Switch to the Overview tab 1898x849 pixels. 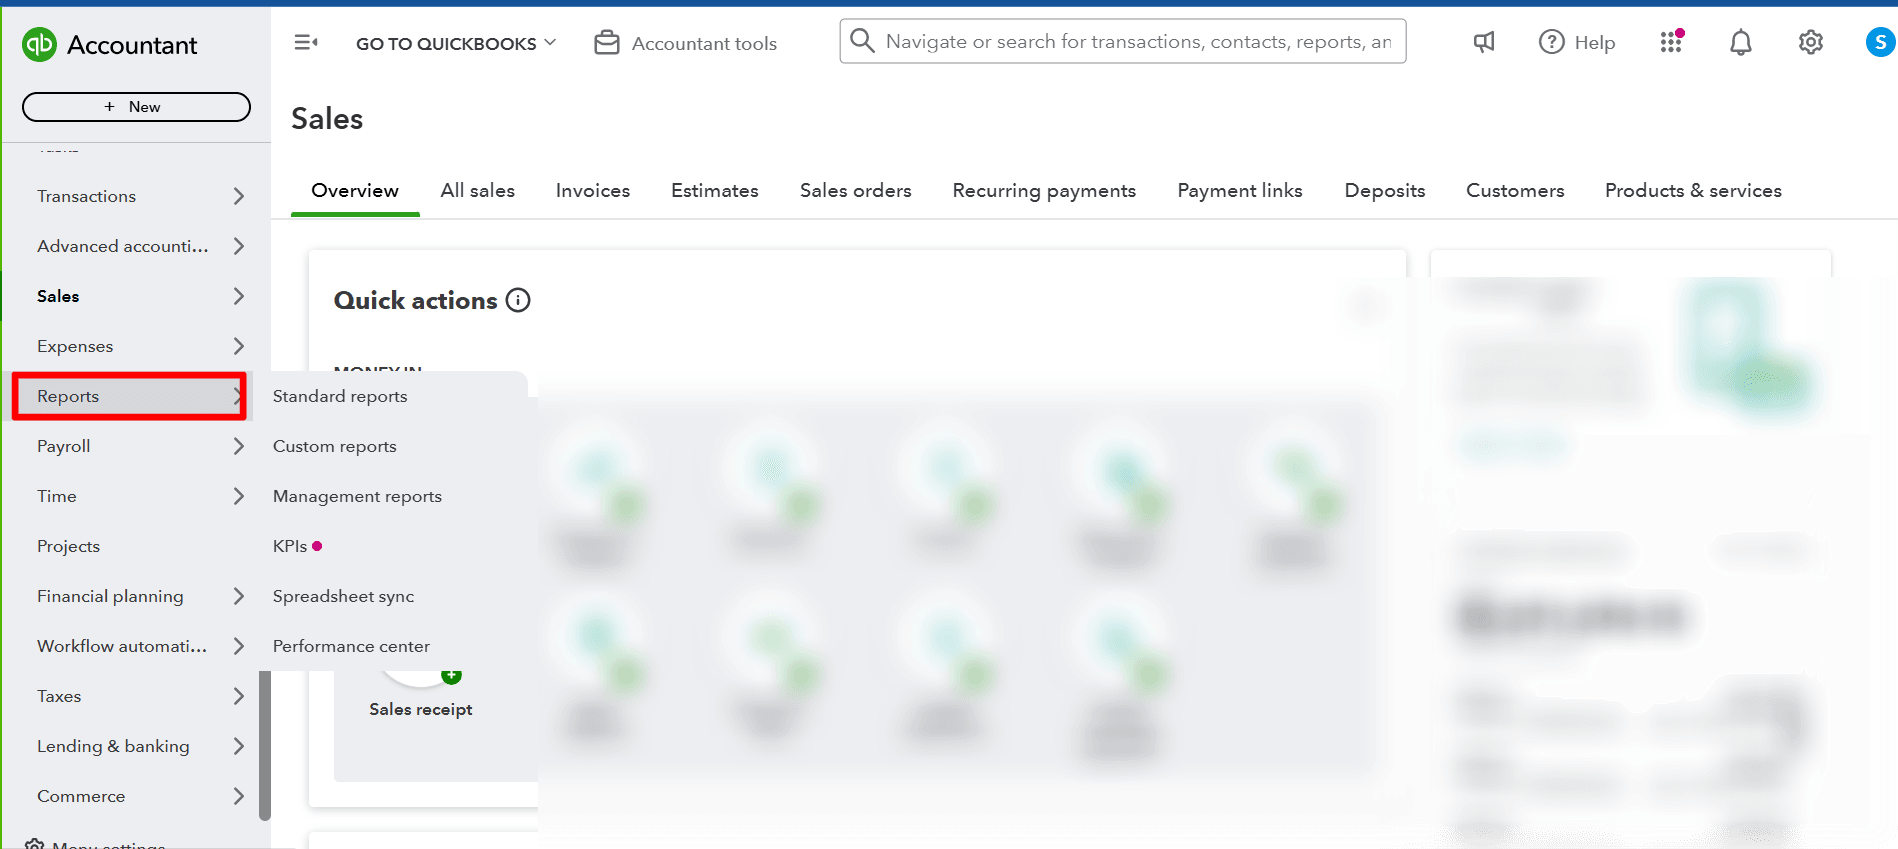tap(355, 190)
